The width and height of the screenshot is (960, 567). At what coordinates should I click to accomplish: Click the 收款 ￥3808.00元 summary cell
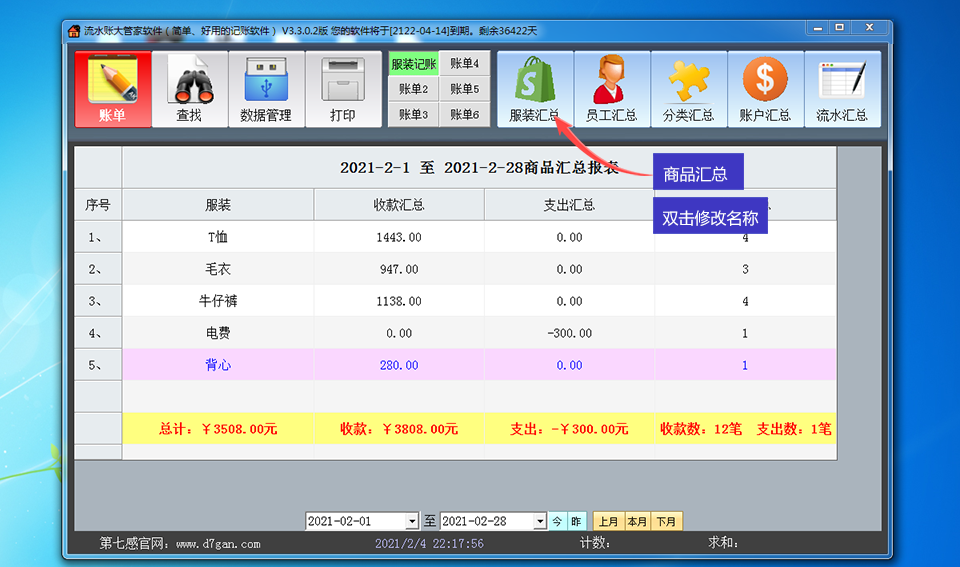pos(399,429)
